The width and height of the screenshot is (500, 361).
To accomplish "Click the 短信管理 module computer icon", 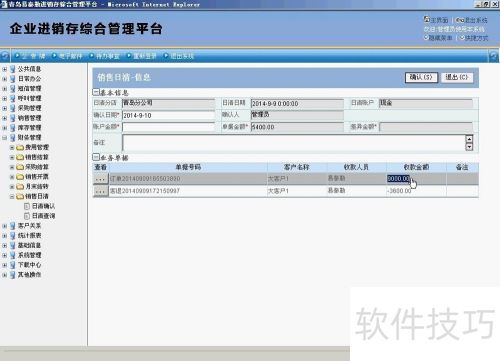I will point(13,89).
